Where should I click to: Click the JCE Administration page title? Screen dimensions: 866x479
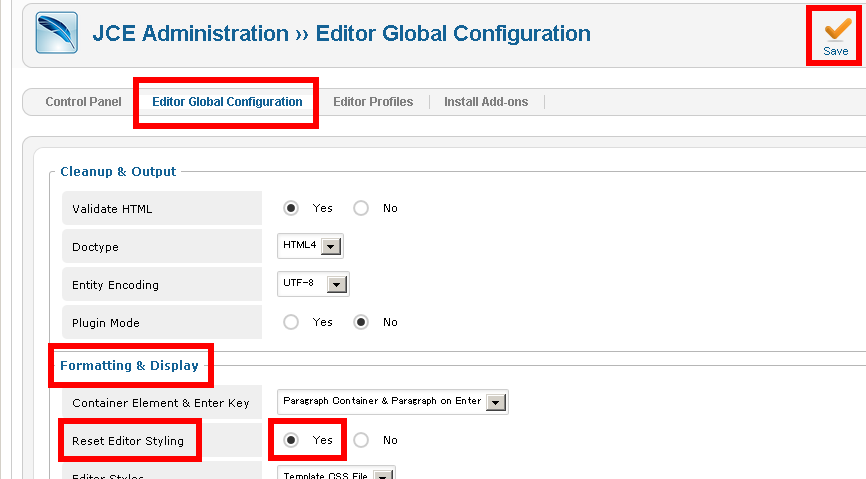coord(341,34)
